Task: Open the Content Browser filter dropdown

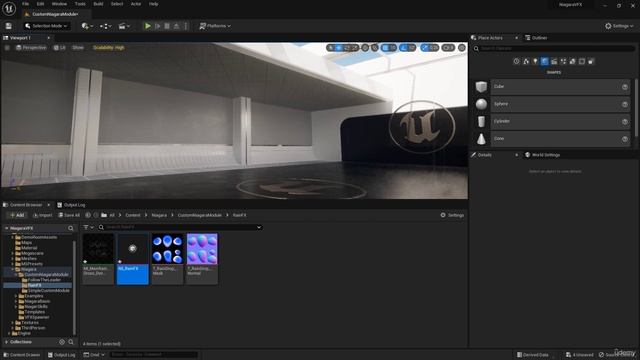Action: pos(88,227)
